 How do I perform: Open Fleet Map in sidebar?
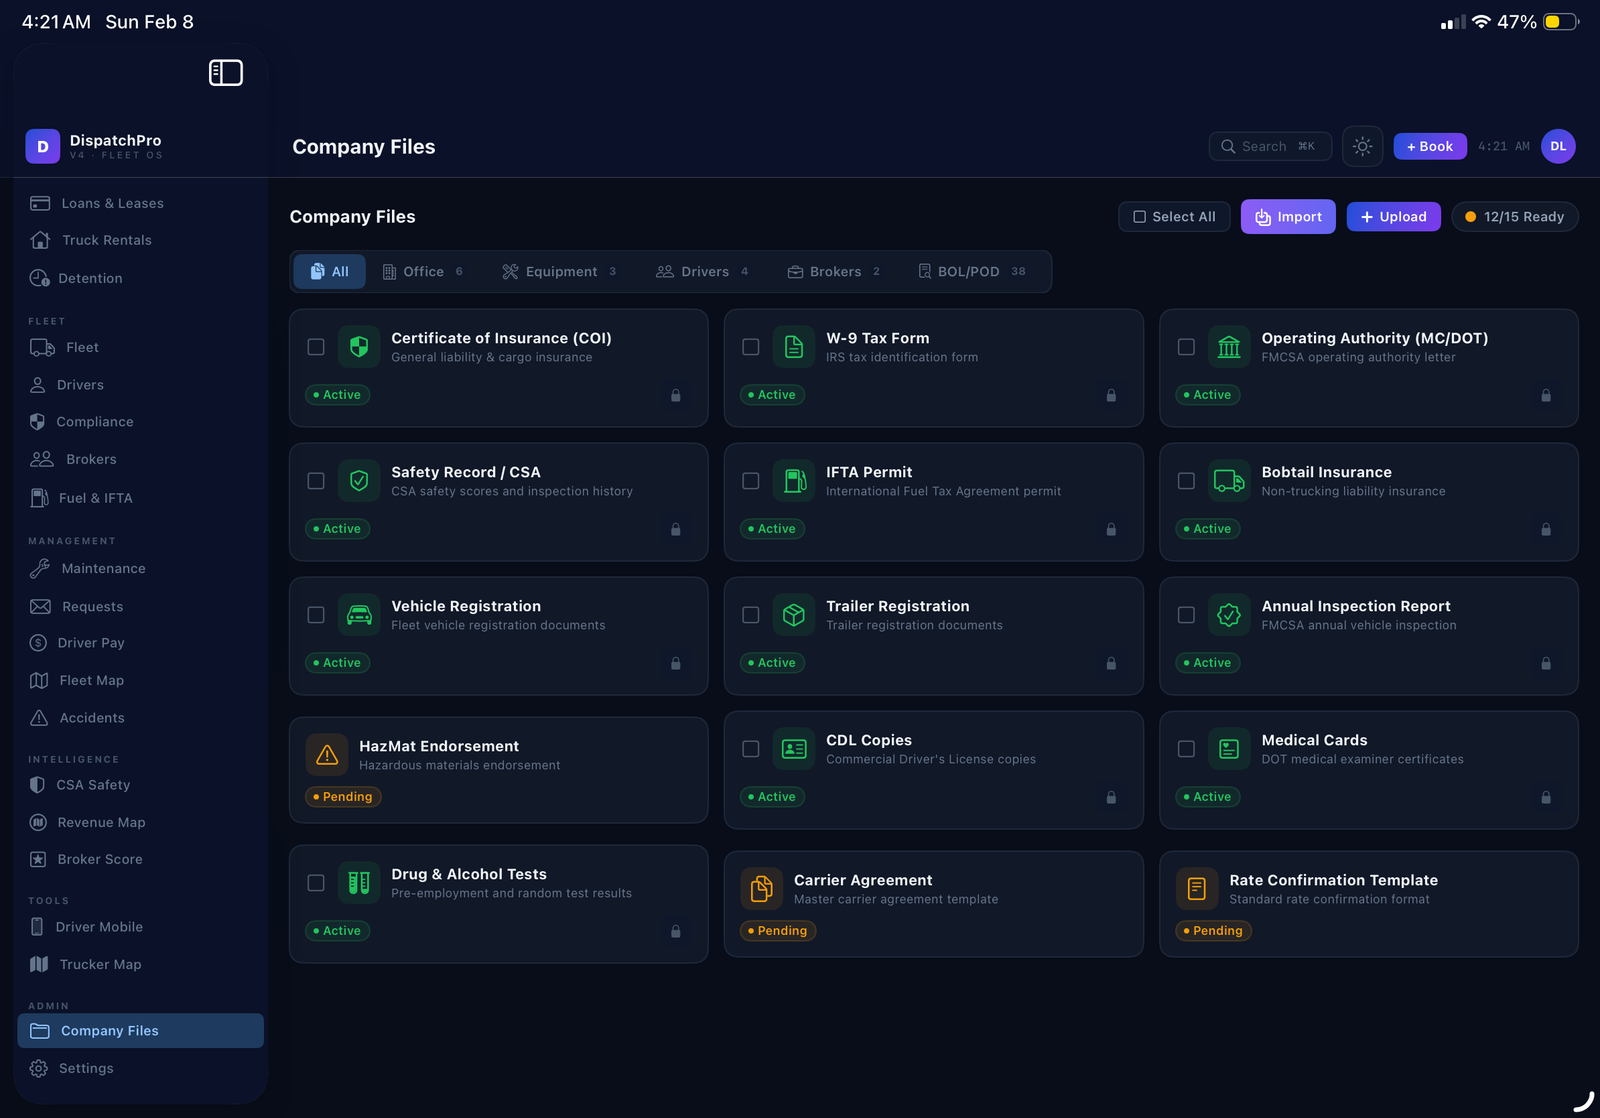(91, 681)
